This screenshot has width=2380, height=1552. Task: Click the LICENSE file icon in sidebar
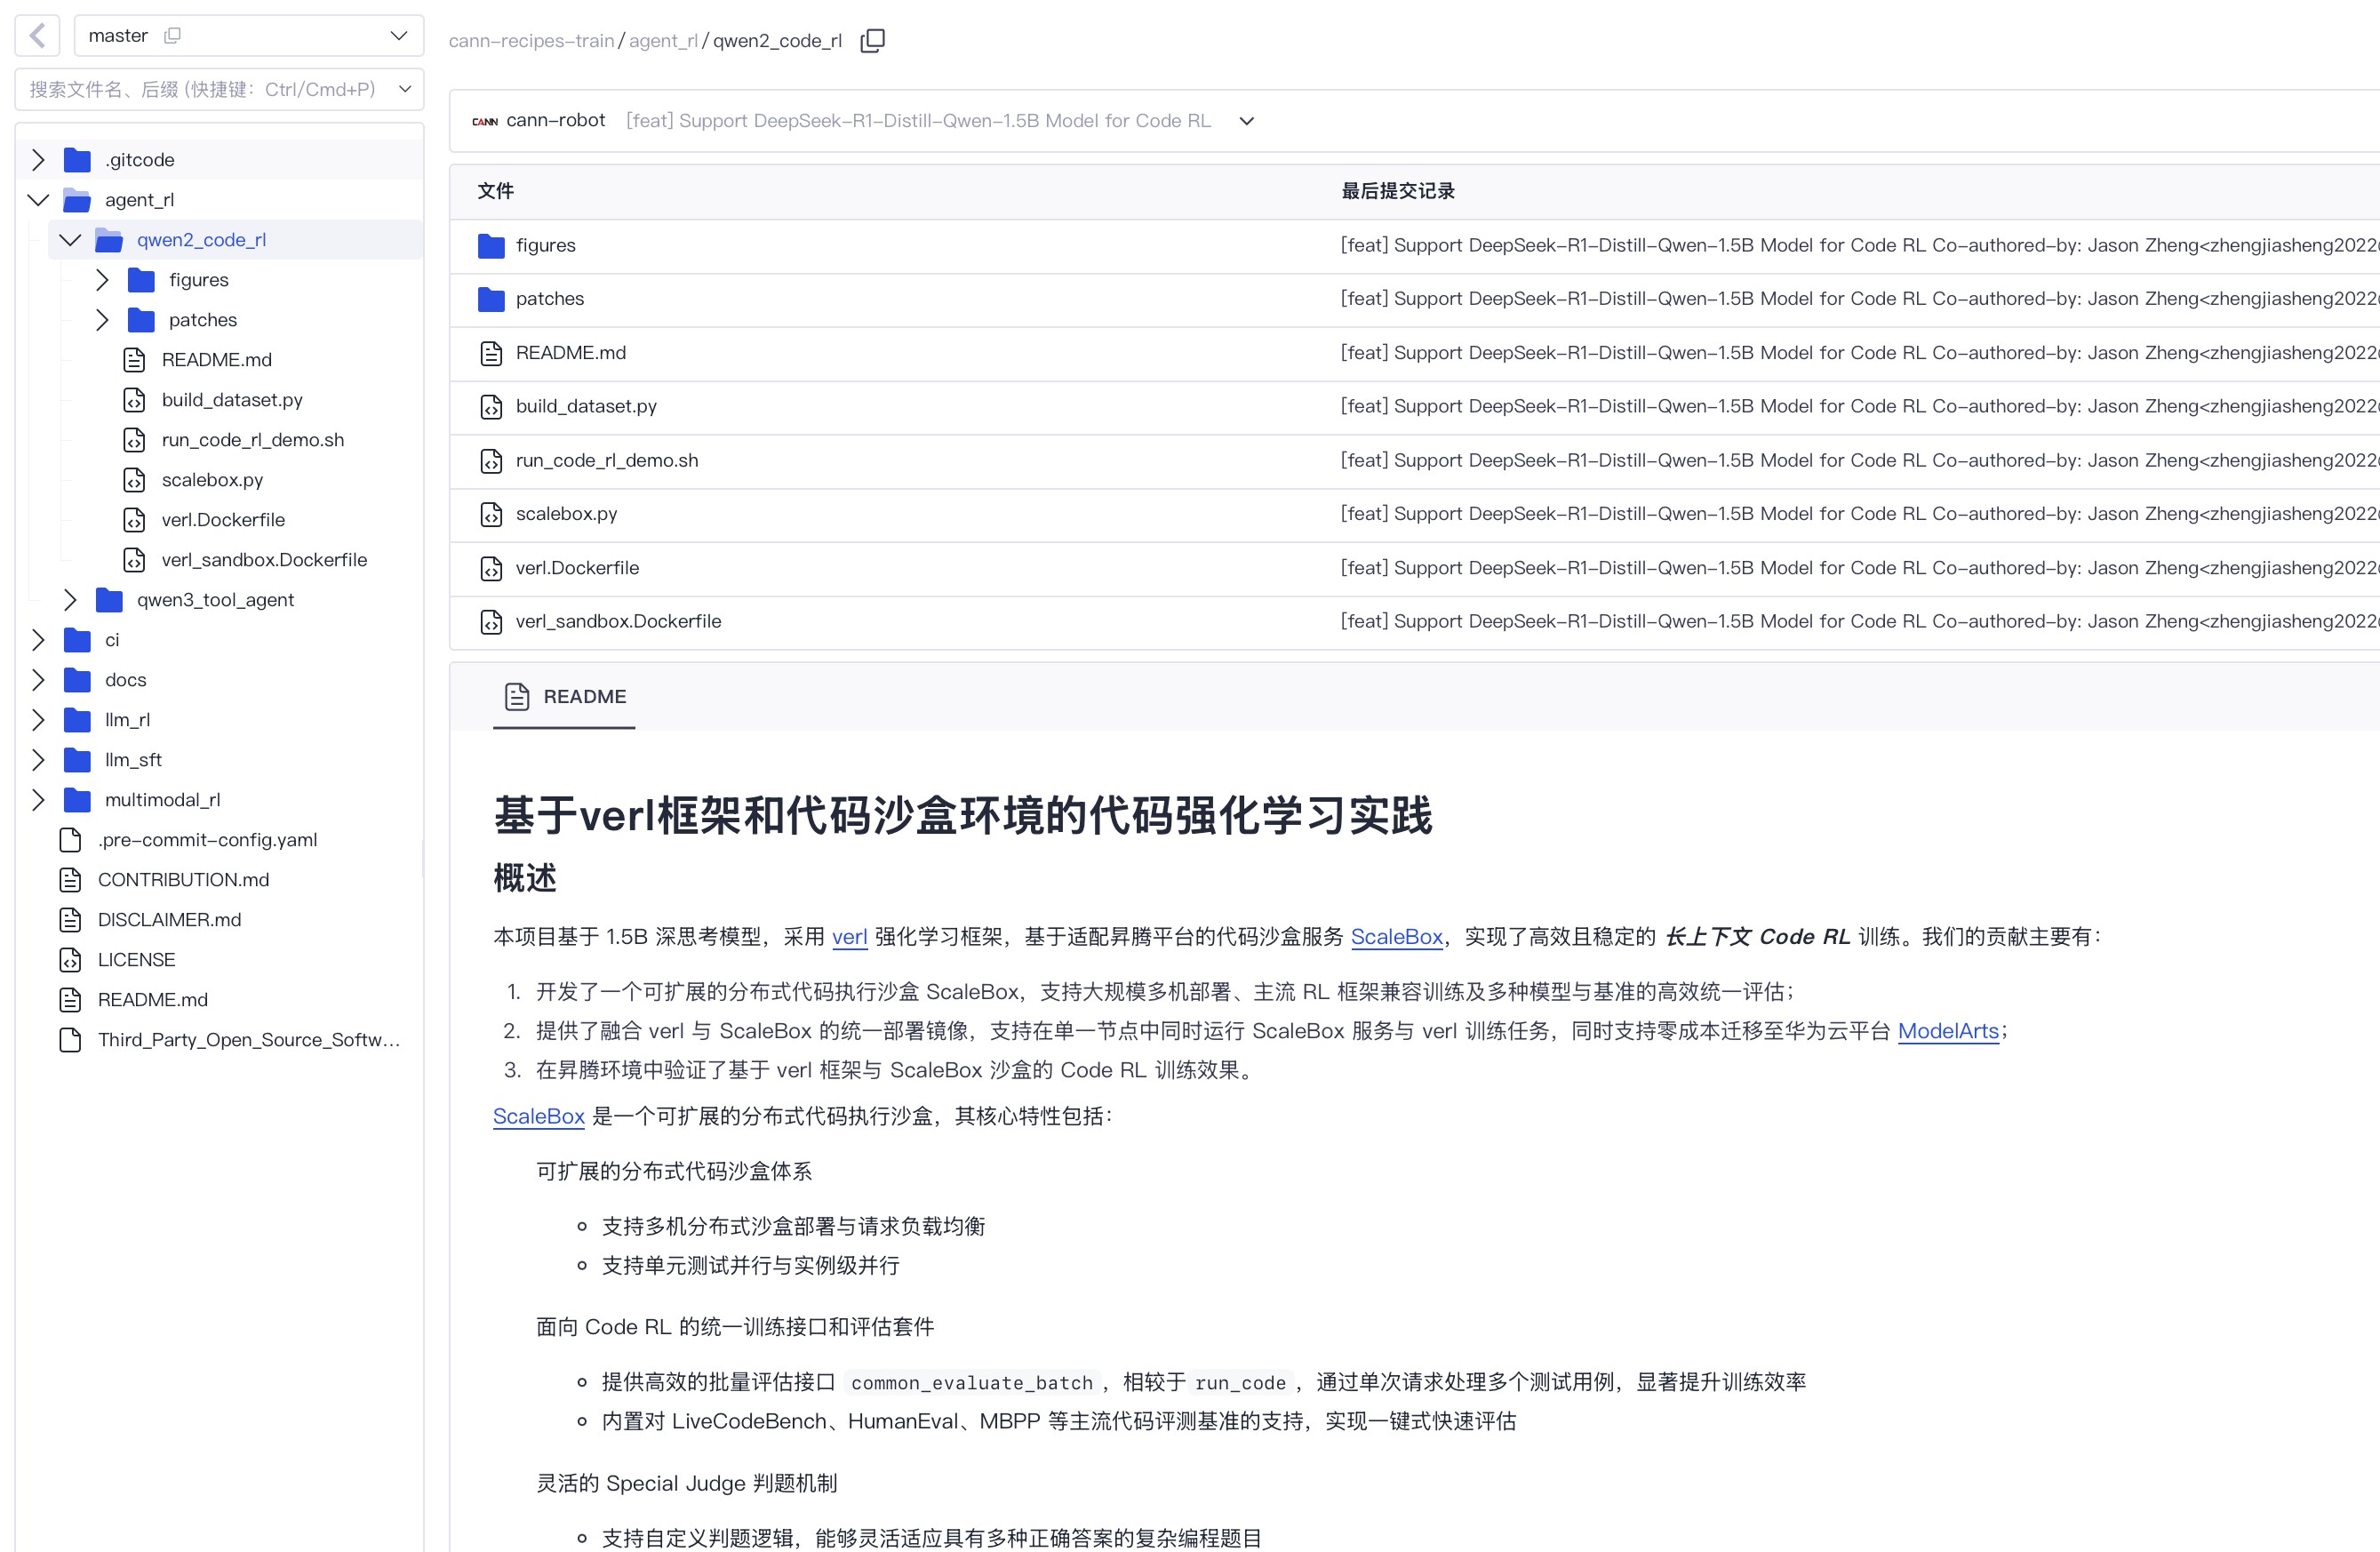pyautogui.click(x=70, y=959)
